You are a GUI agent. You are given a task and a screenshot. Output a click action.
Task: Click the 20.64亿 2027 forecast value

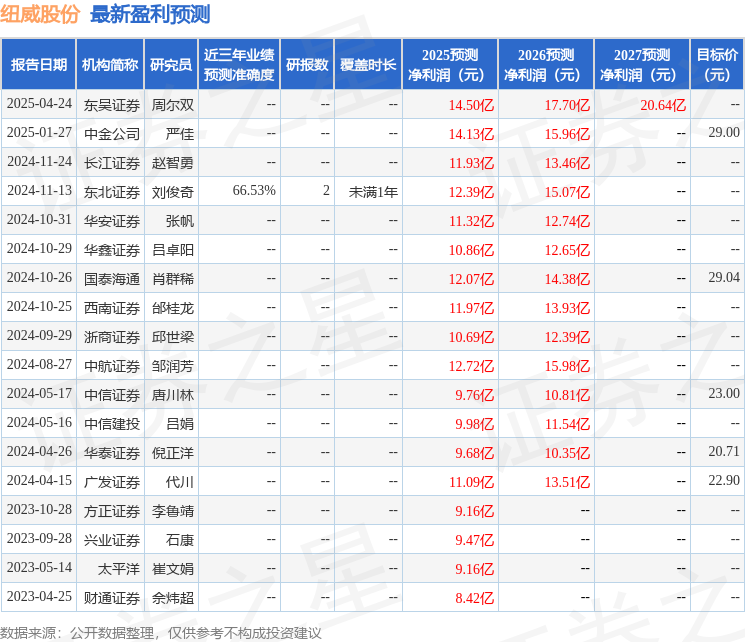point(663,105)
